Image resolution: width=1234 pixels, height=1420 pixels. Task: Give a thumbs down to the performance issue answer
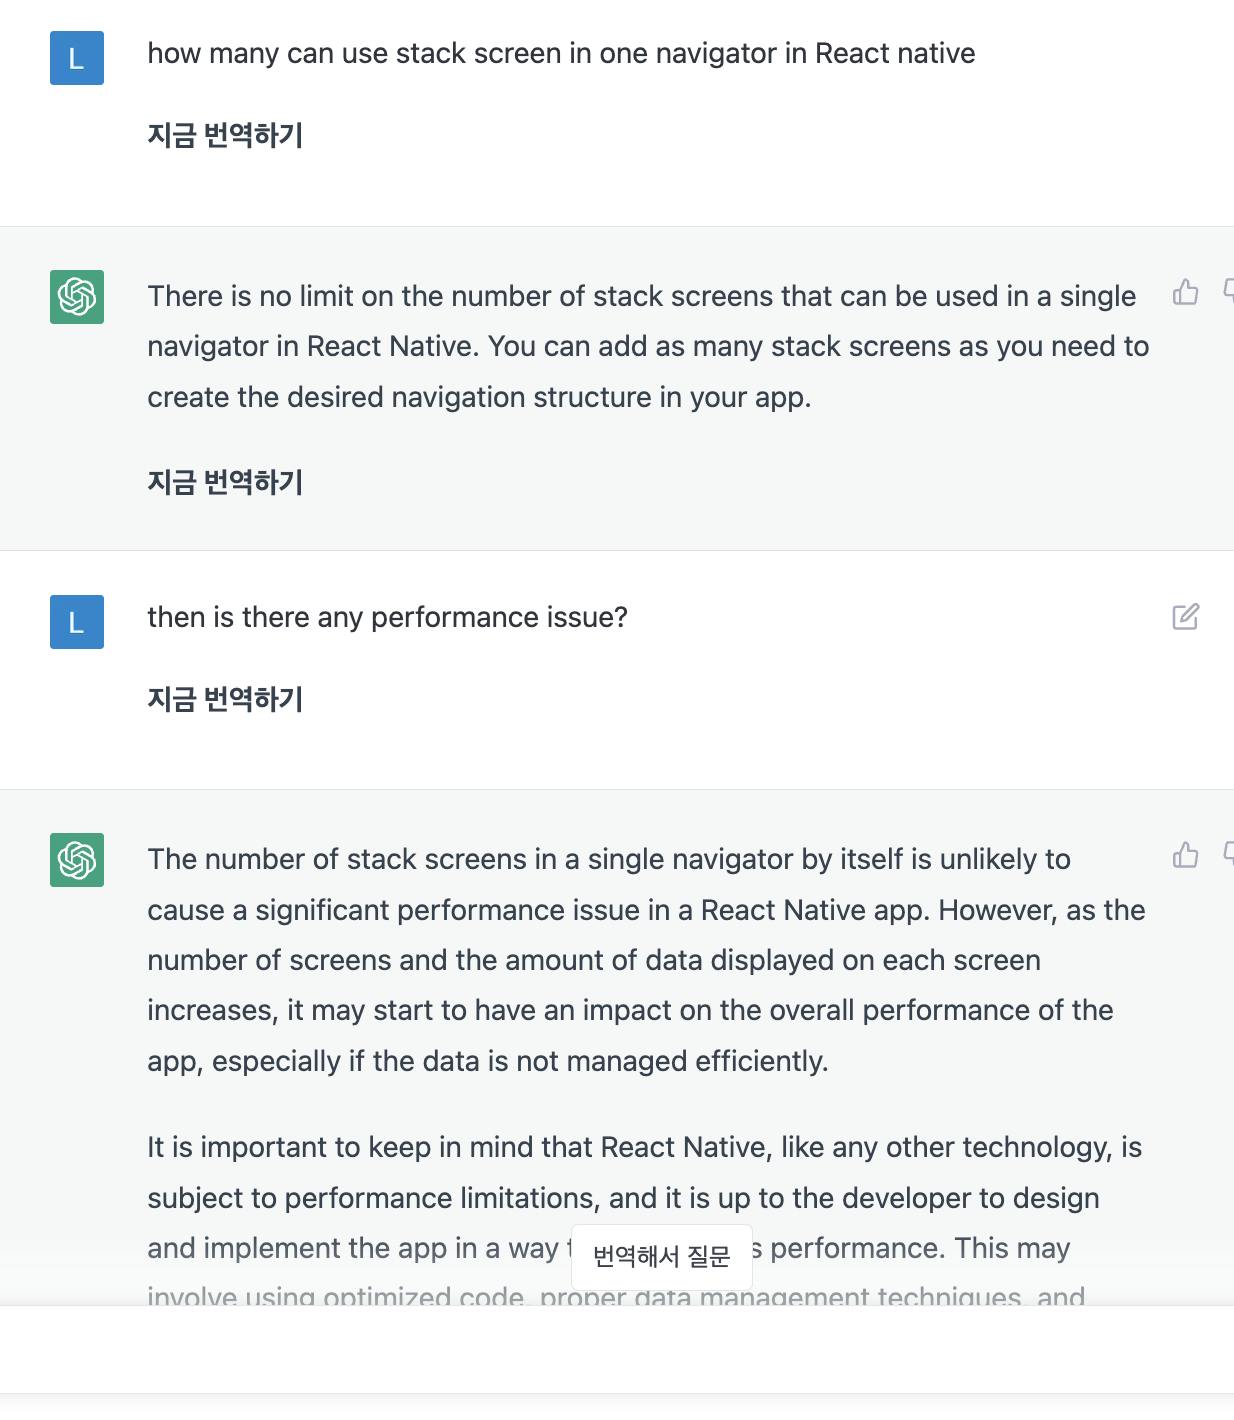[x=1229, y=855]
